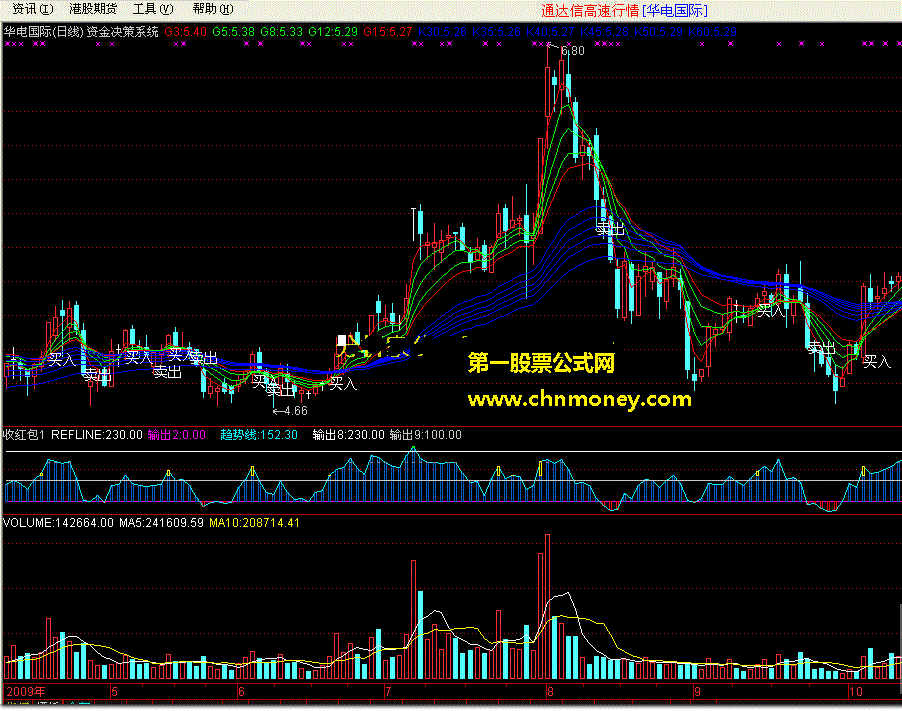Click the MA10:208714.41 volume average label
Viewport: 902px width, 711px height.
click(x=254, y=523)
